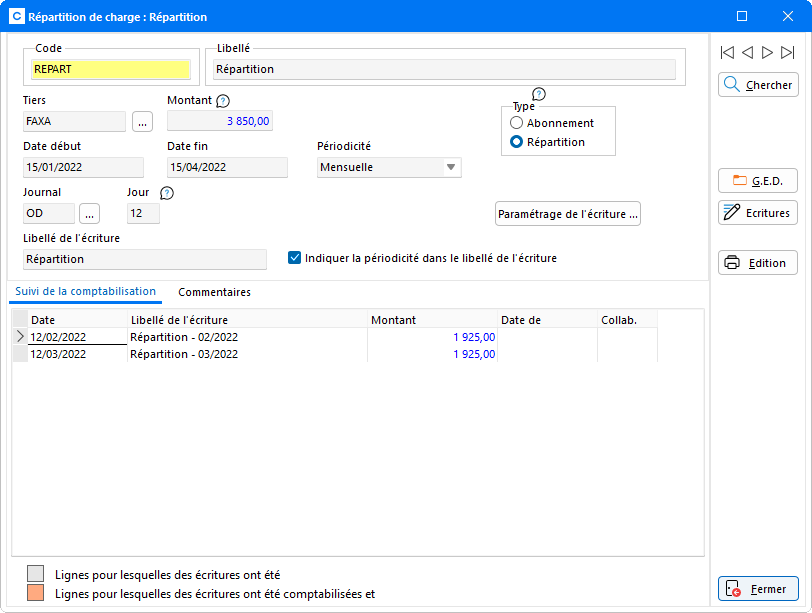Viewport: 812px width, 613px height.
Task: Select the Abonnement radio option
Action: point(517,123)
